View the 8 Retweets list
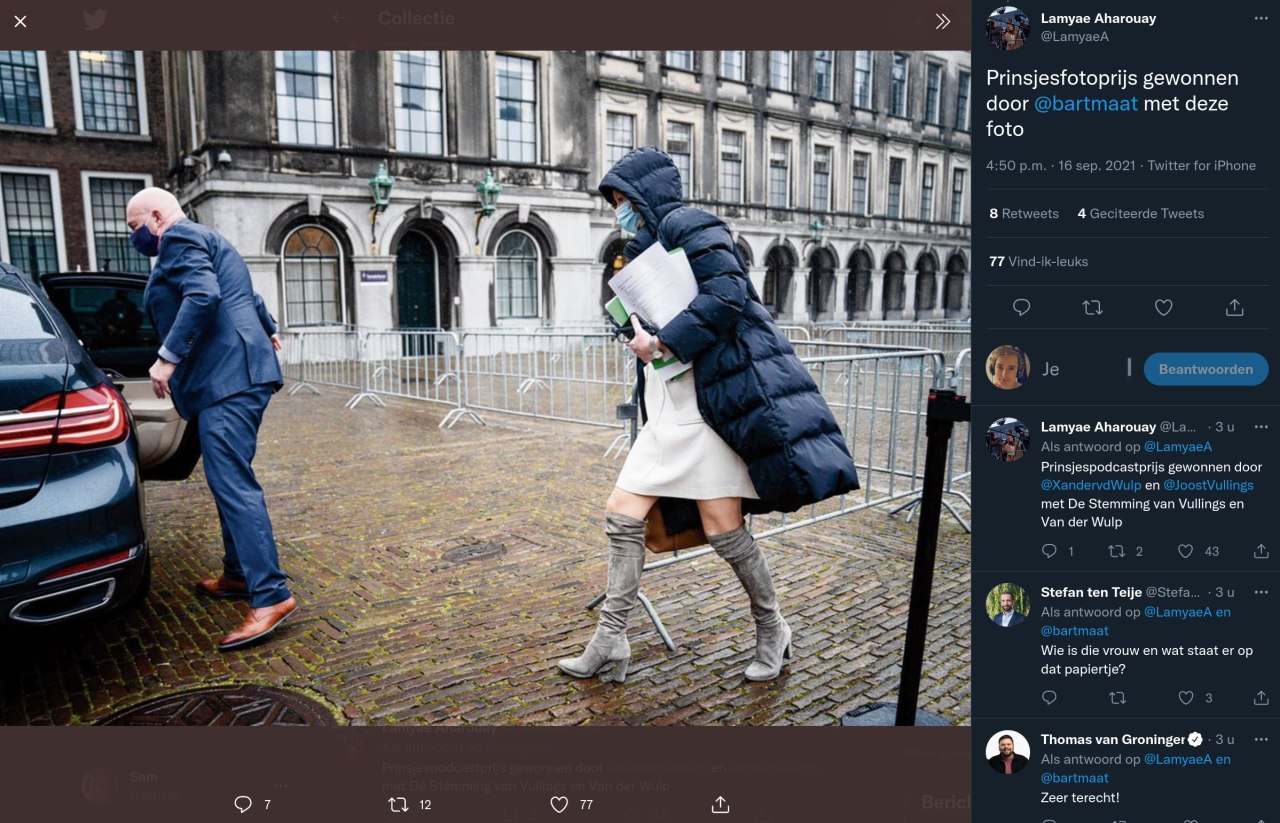 click(1024, 214)
